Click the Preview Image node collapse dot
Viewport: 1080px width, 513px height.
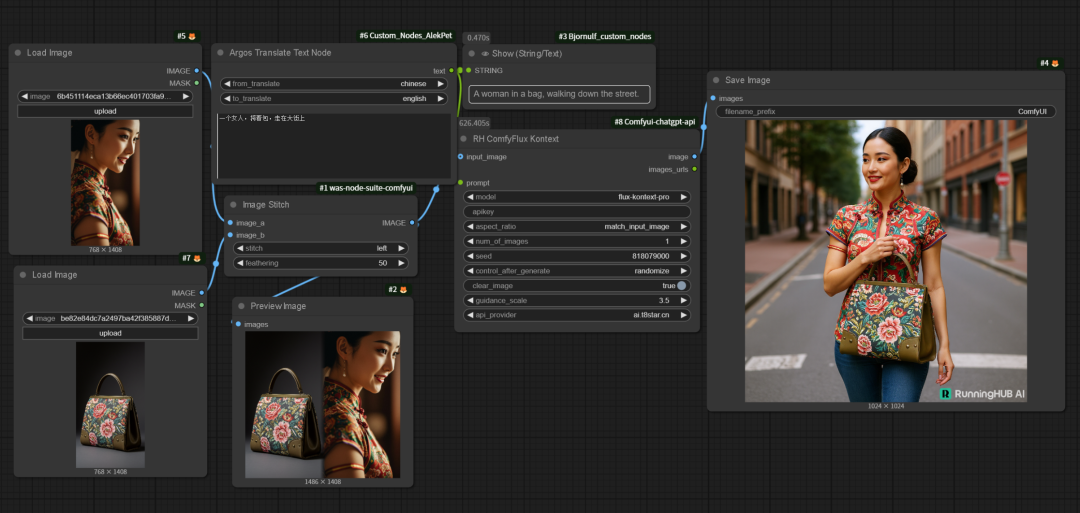point(242,306)
